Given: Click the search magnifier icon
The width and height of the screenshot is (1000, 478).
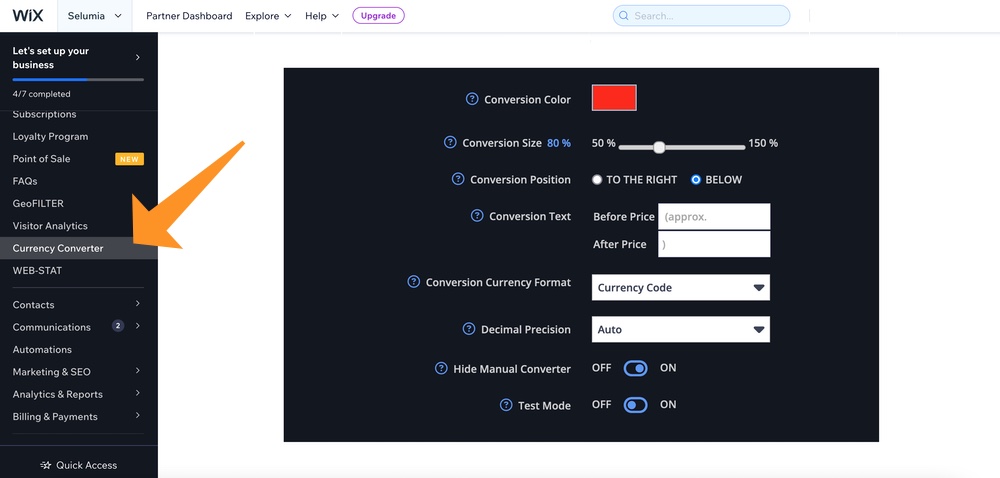Looking at the screenshot, I should pyautogui.click(x=624, y=16).
